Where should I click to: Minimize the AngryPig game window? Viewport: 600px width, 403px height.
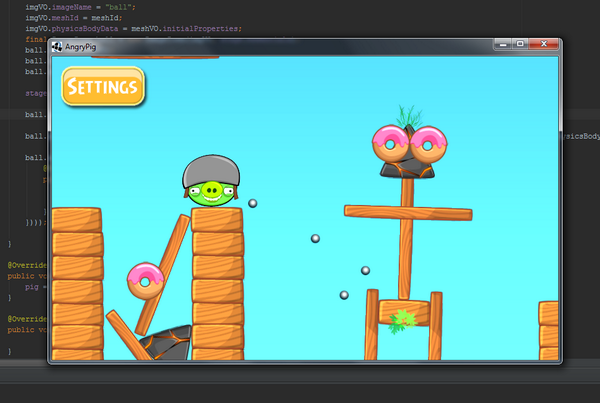(503, 44)
